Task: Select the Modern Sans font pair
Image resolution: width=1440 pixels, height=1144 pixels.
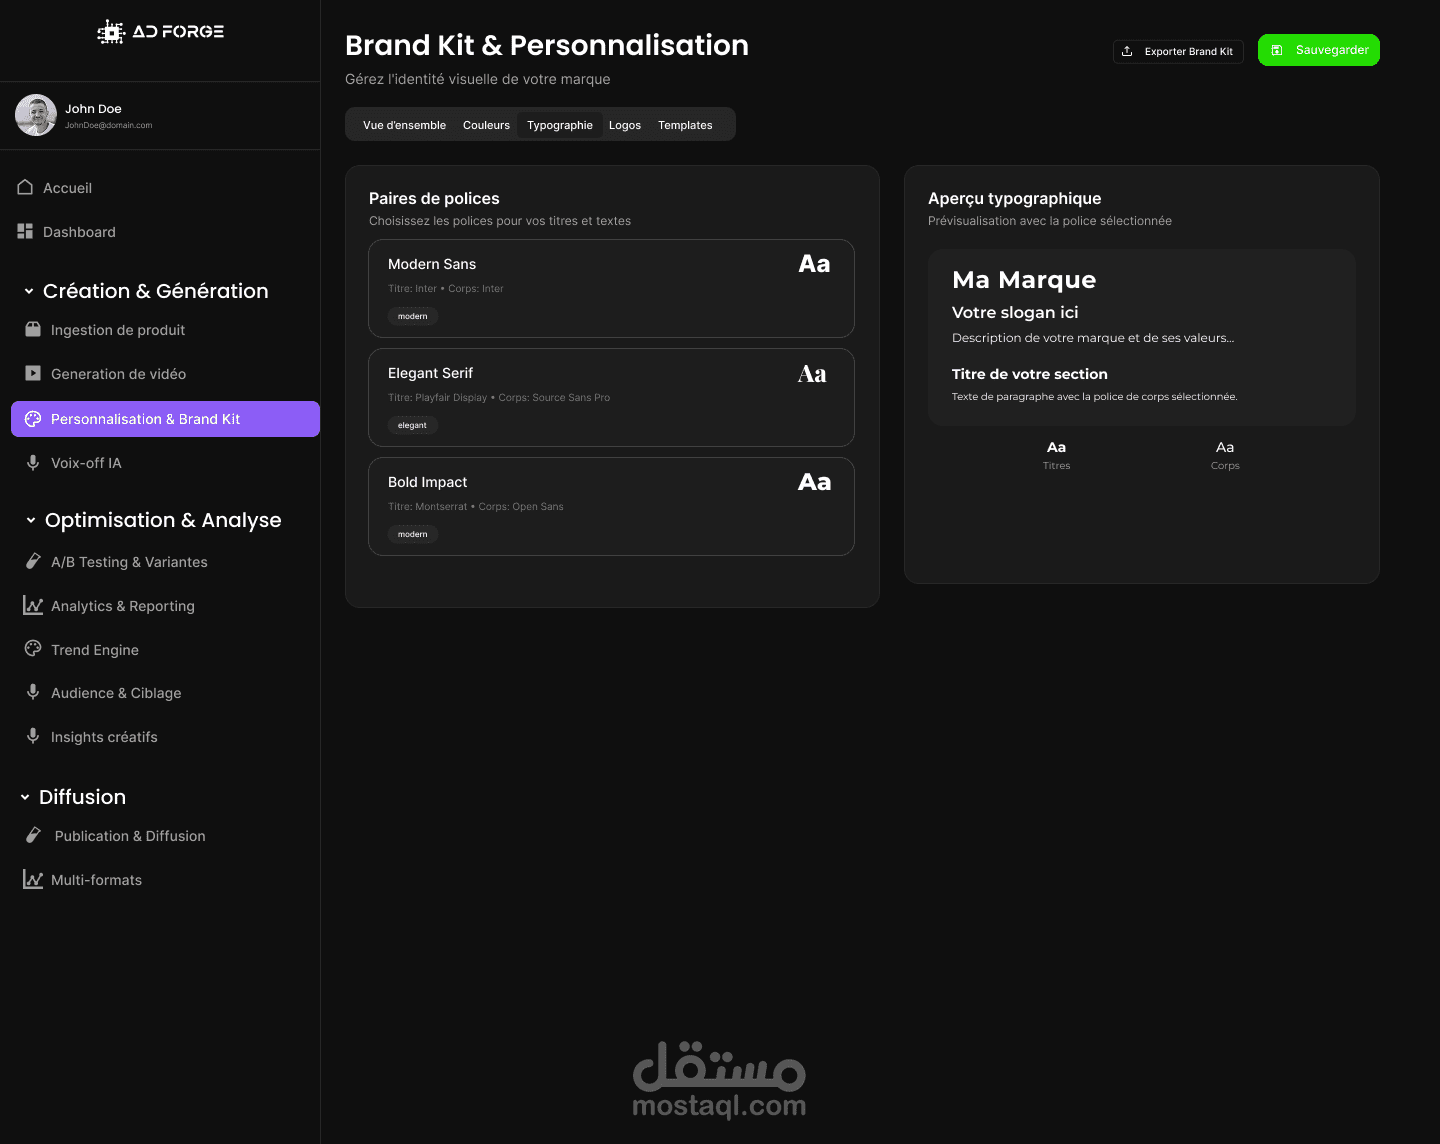Action: 611,288
